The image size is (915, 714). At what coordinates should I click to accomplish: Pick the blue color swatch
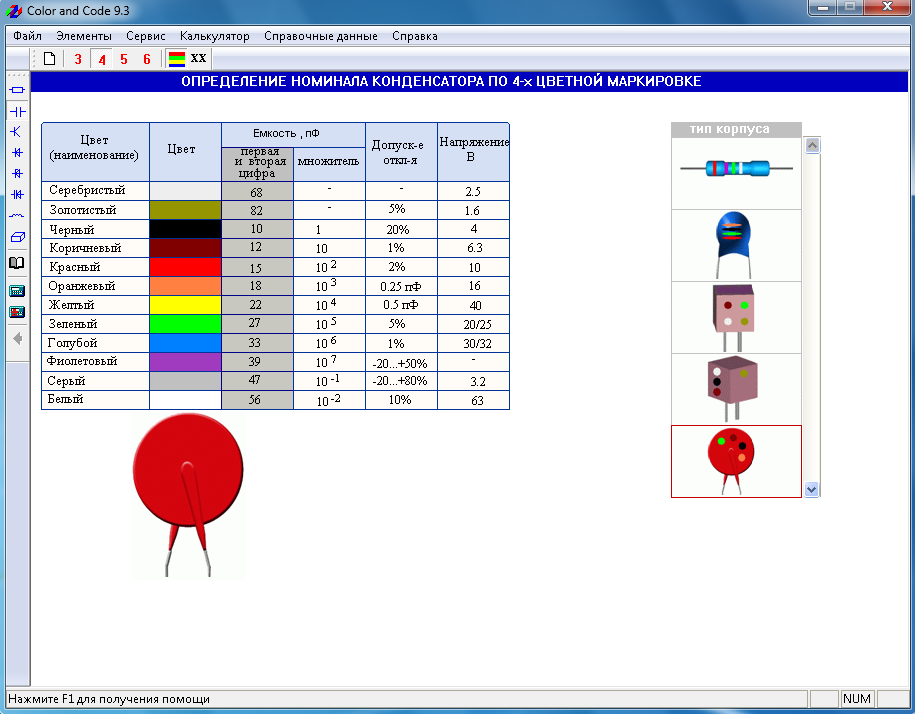(185, 342)
